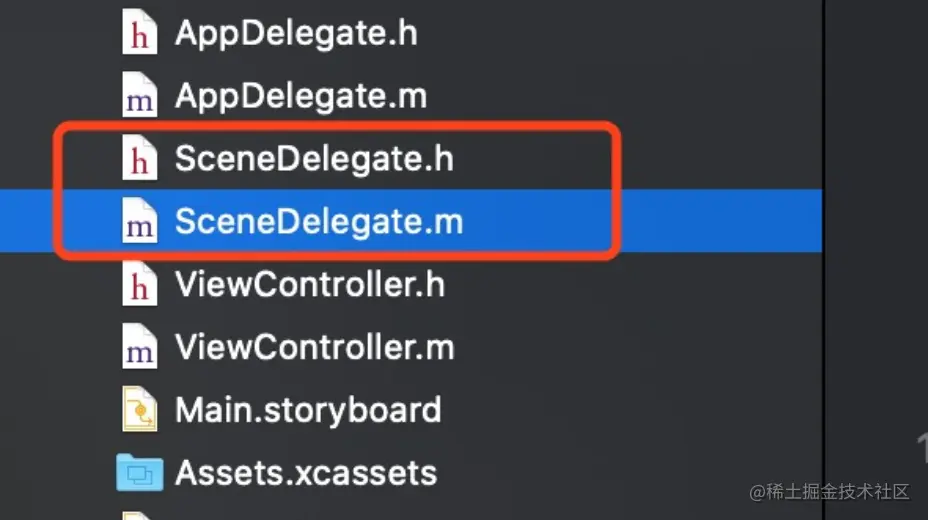Screen dimensions: 928x520
Task: Open the Main.storyboard file name
Action: click(308, 410)
